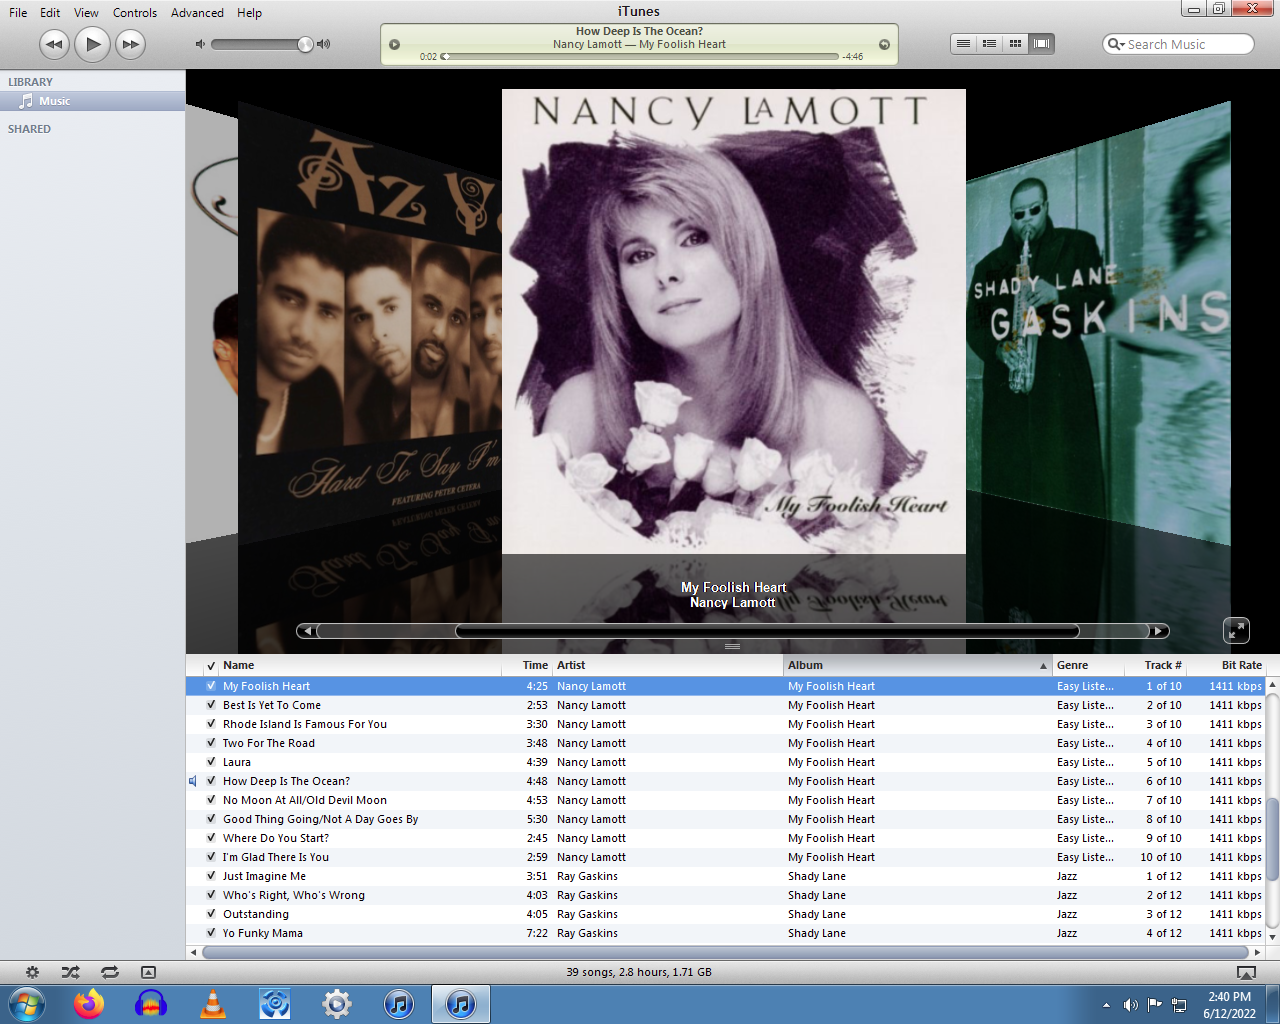Open the File menu
Image resolution: width=1280 pixels, height=1024 pixels.
[18, 13]
